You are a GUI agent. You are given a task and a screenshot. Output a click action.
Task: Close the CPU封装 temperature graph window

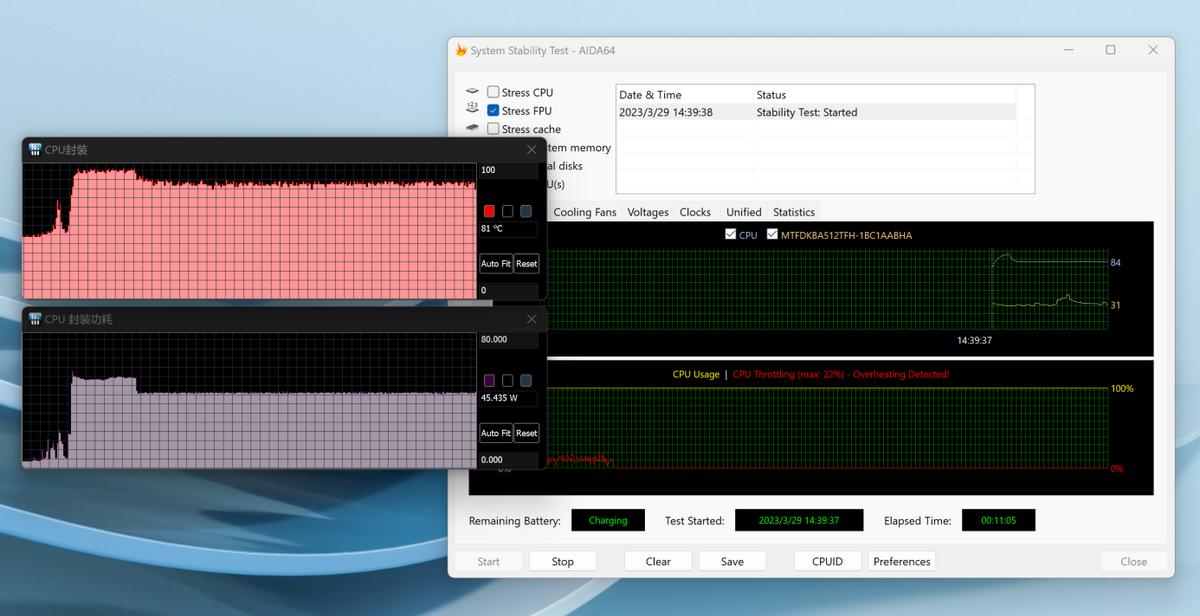[x=531, y=150]
